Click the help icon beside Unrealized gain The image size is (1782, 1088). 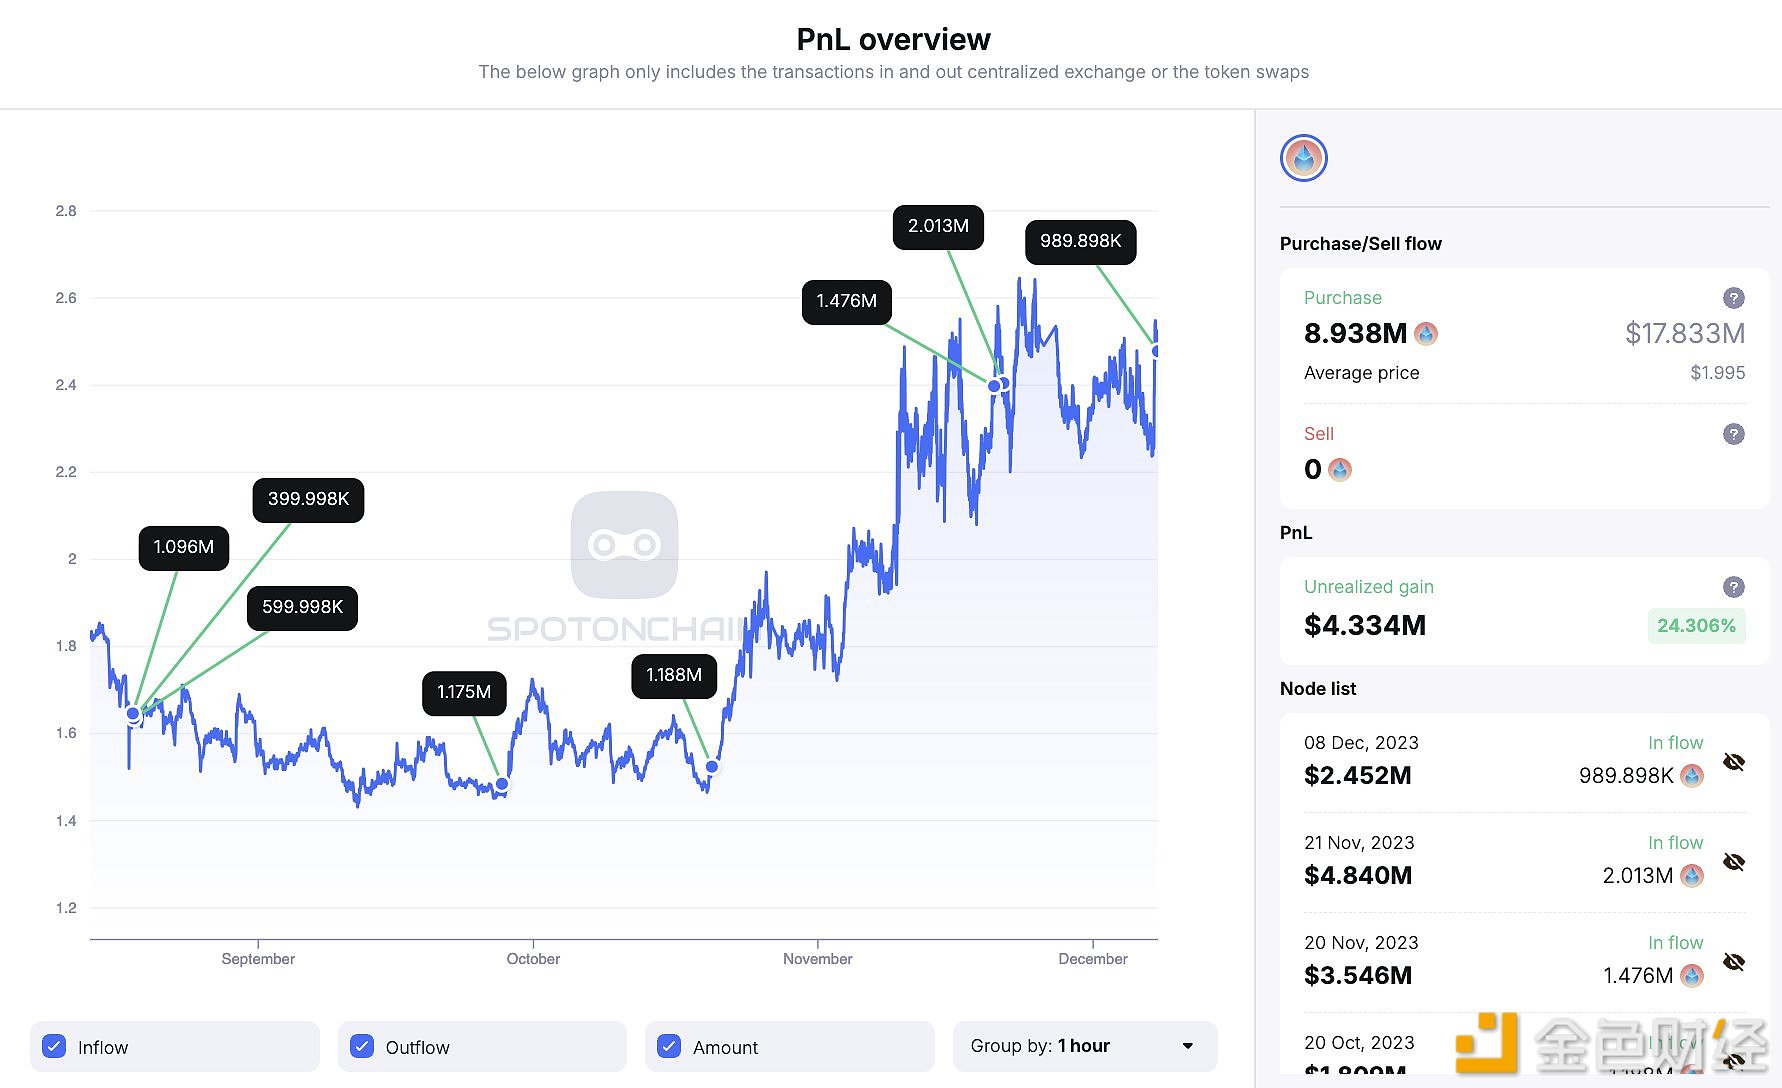click(x=1734, y=587)
